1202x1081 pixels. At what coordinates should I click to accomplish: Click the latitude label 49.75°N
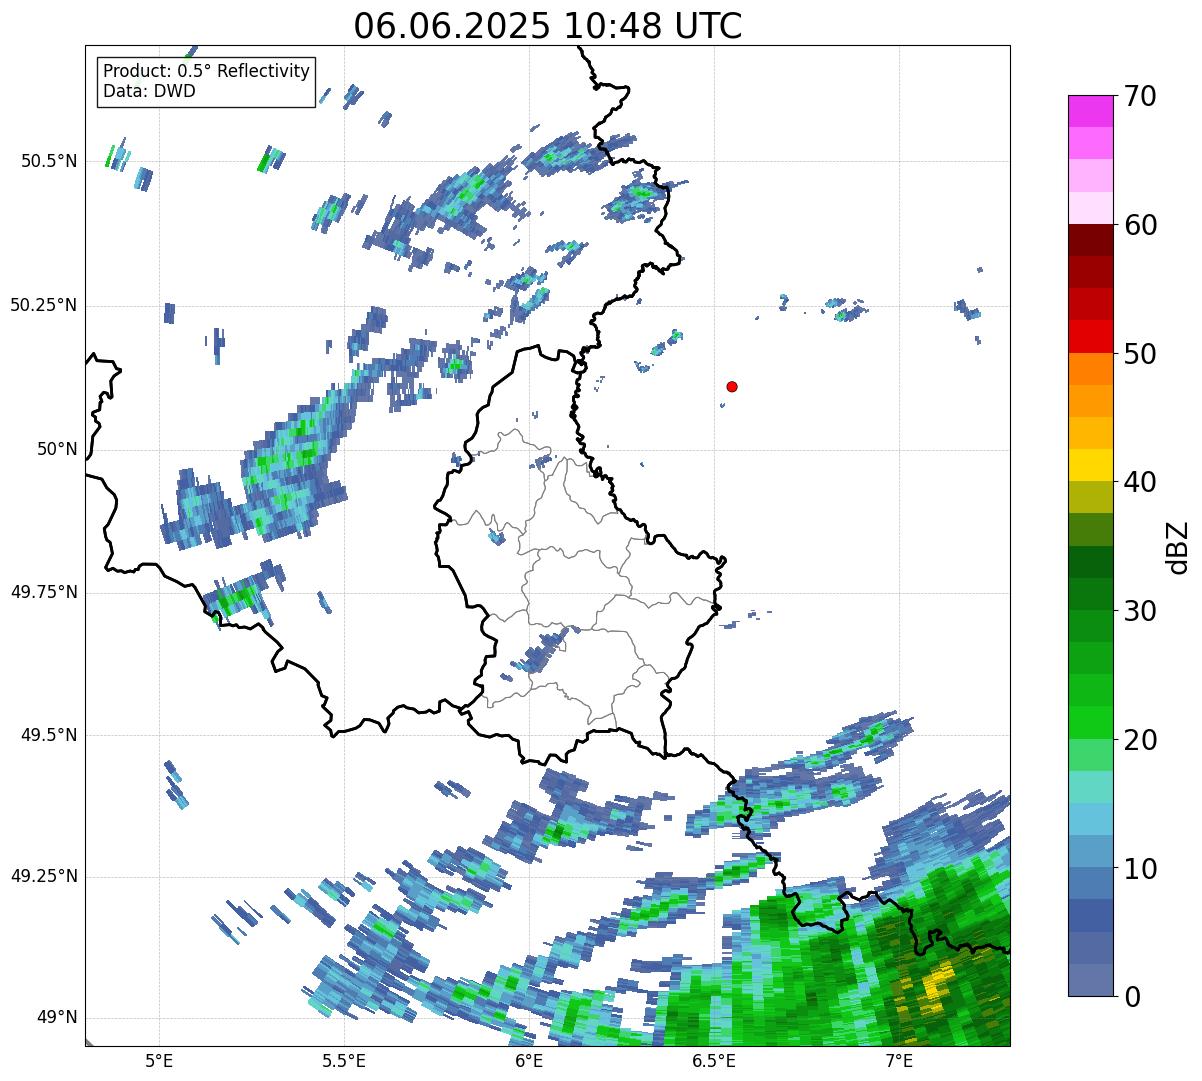click(44, 592)
